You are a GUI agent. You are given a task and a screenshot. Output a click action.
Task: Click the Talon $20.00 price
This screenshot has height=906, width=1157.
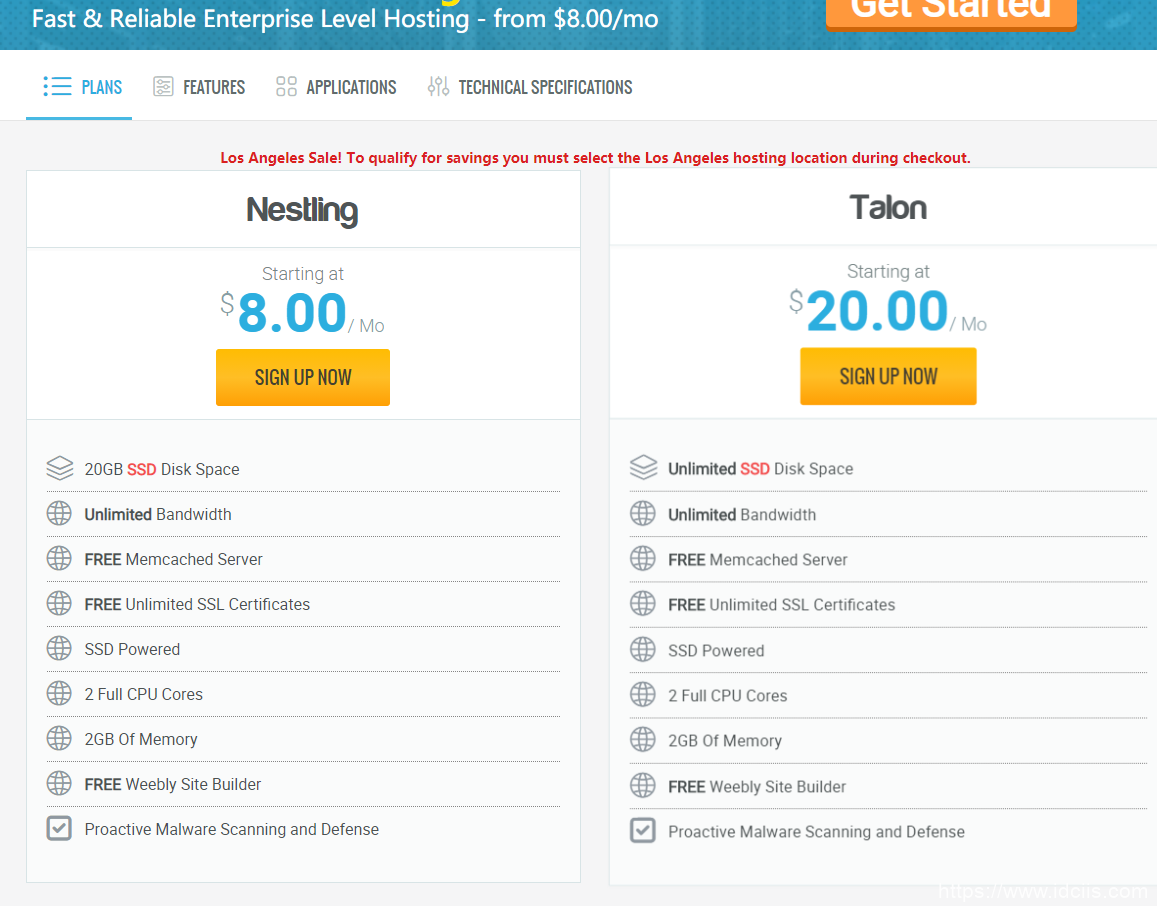[877, 311]
